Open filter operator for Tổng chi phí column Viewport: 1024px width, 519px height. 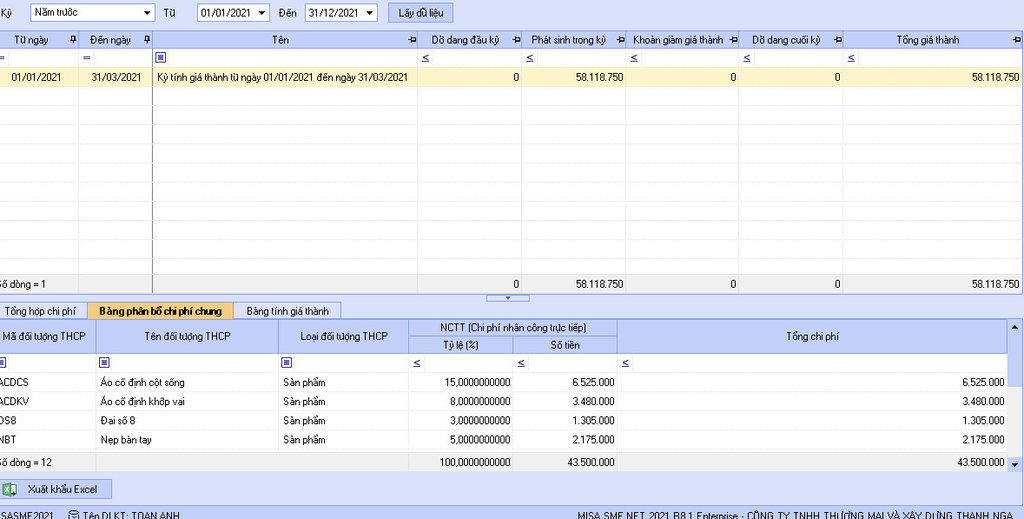pyautogui.click(x=626, y=363)
